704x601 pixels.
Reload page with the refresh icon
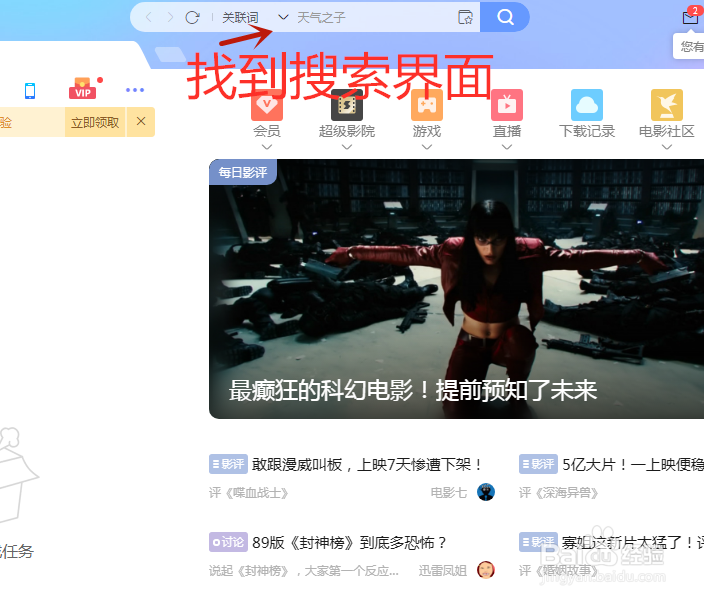(192, 18)
